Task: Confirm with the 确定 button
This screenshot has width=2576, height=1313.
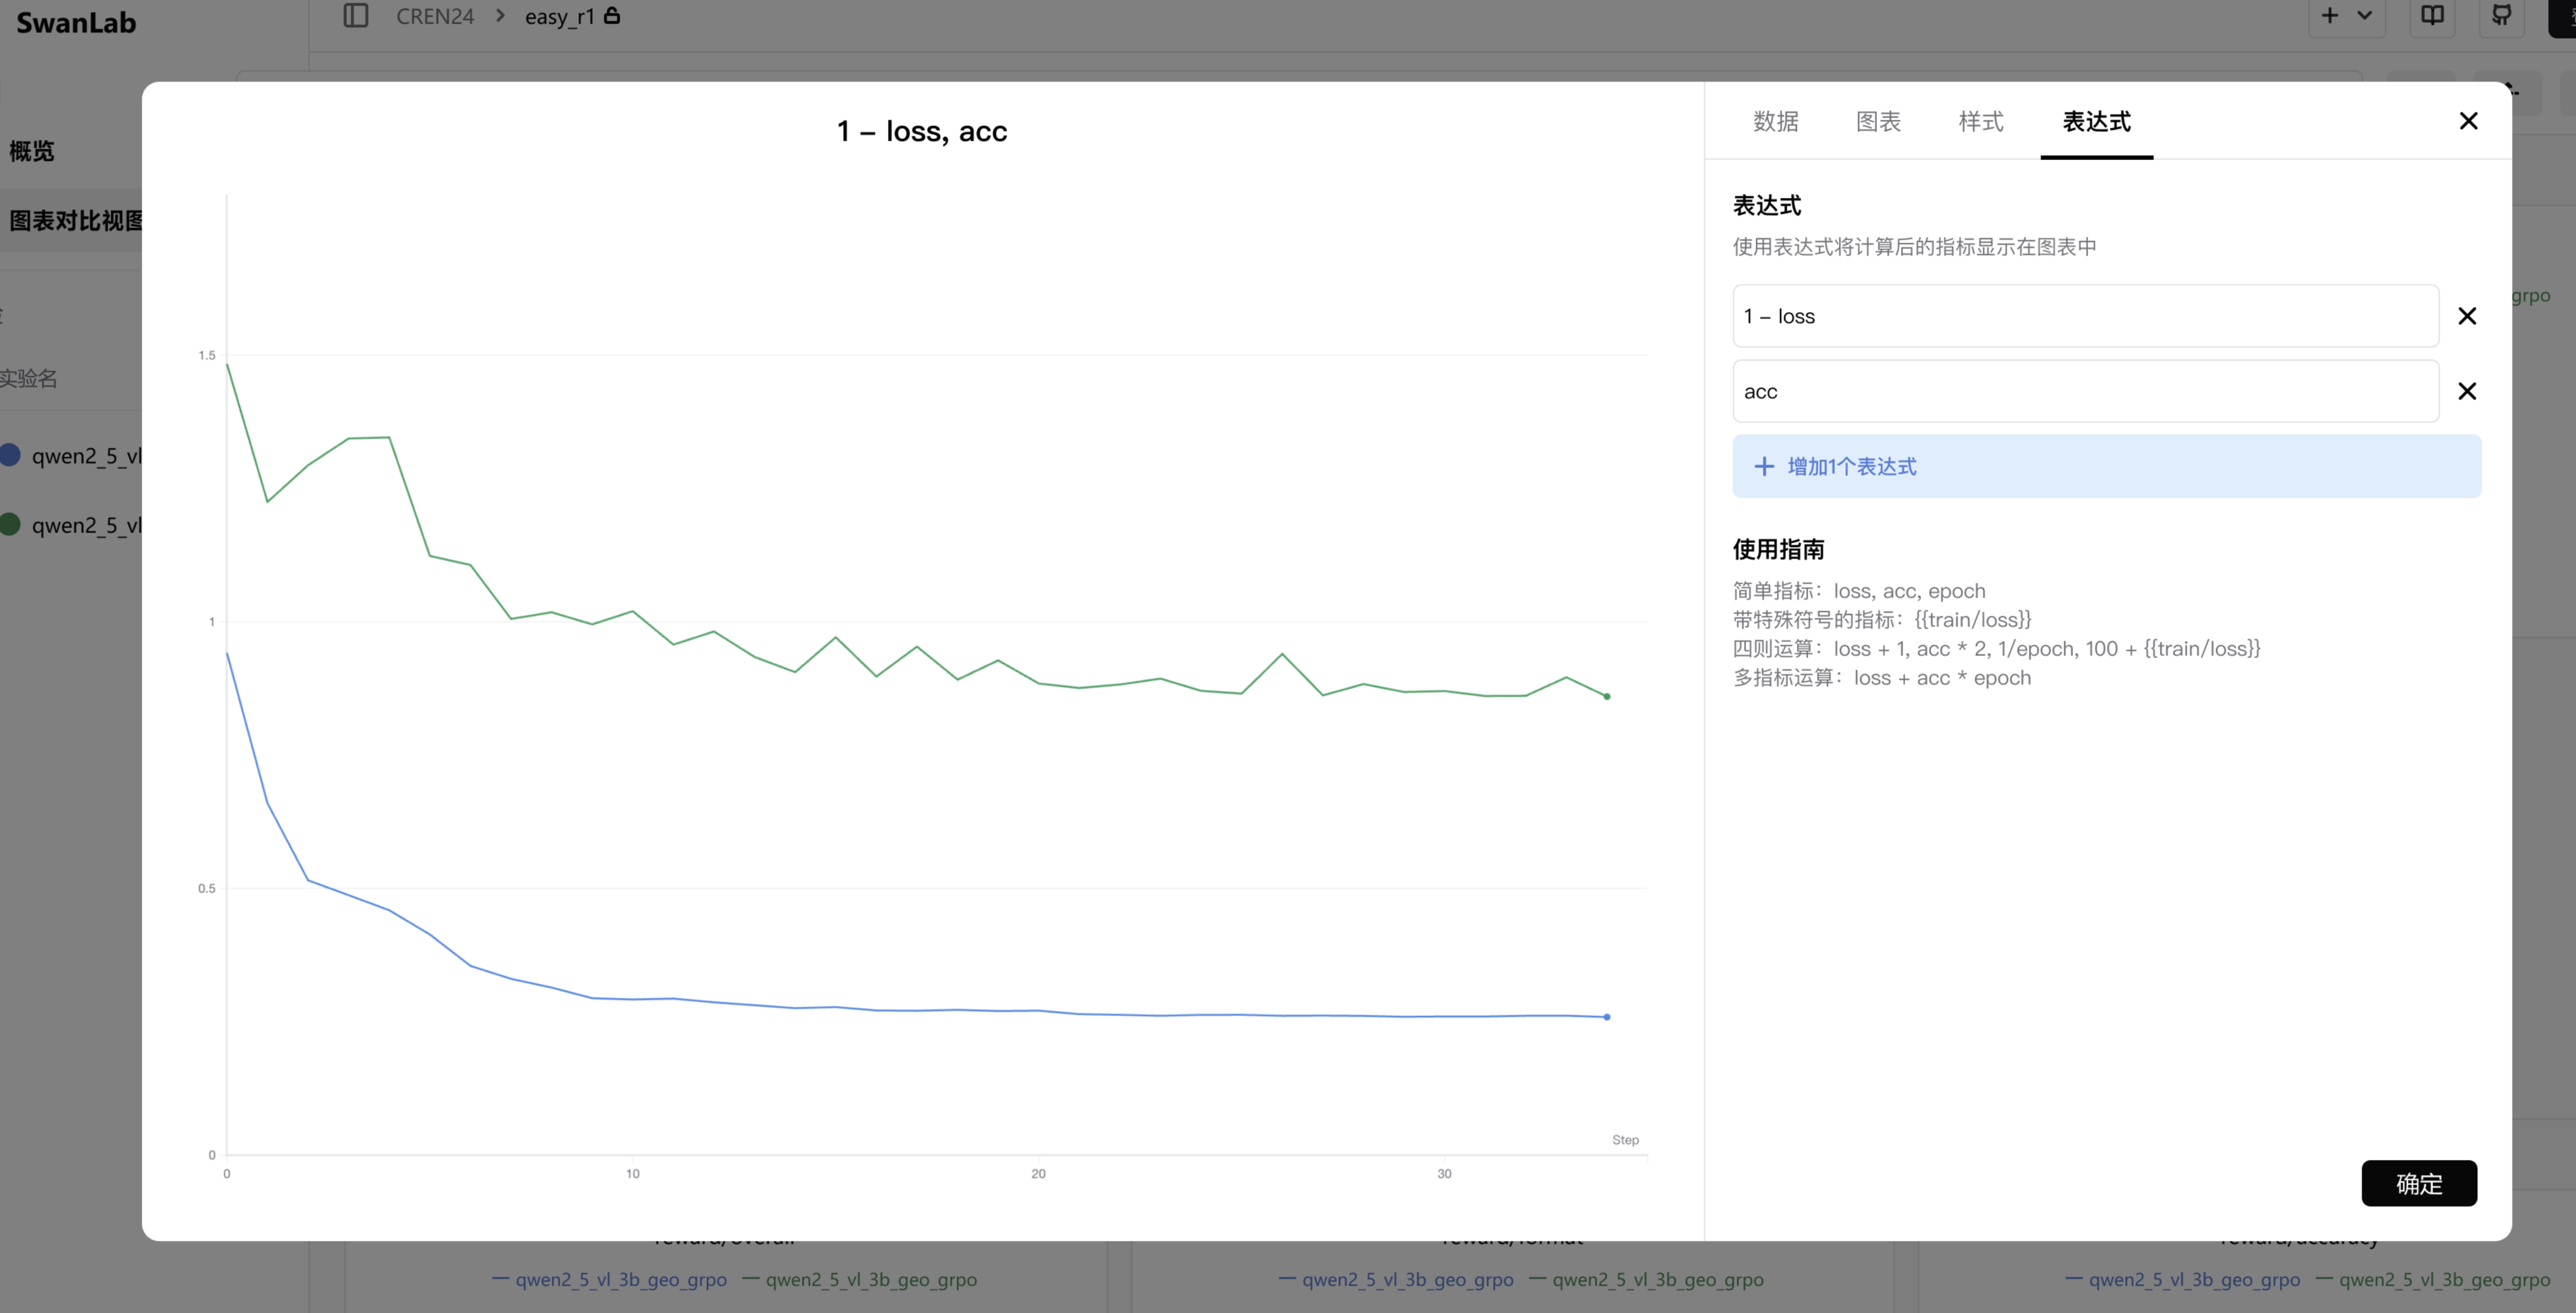Action: [2419, 1183]
